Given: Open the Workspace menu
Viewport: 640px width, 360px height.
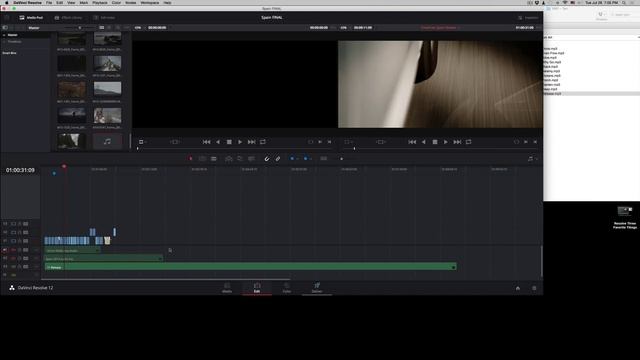Looking at the screenshot, I should (x=150, y=2).
